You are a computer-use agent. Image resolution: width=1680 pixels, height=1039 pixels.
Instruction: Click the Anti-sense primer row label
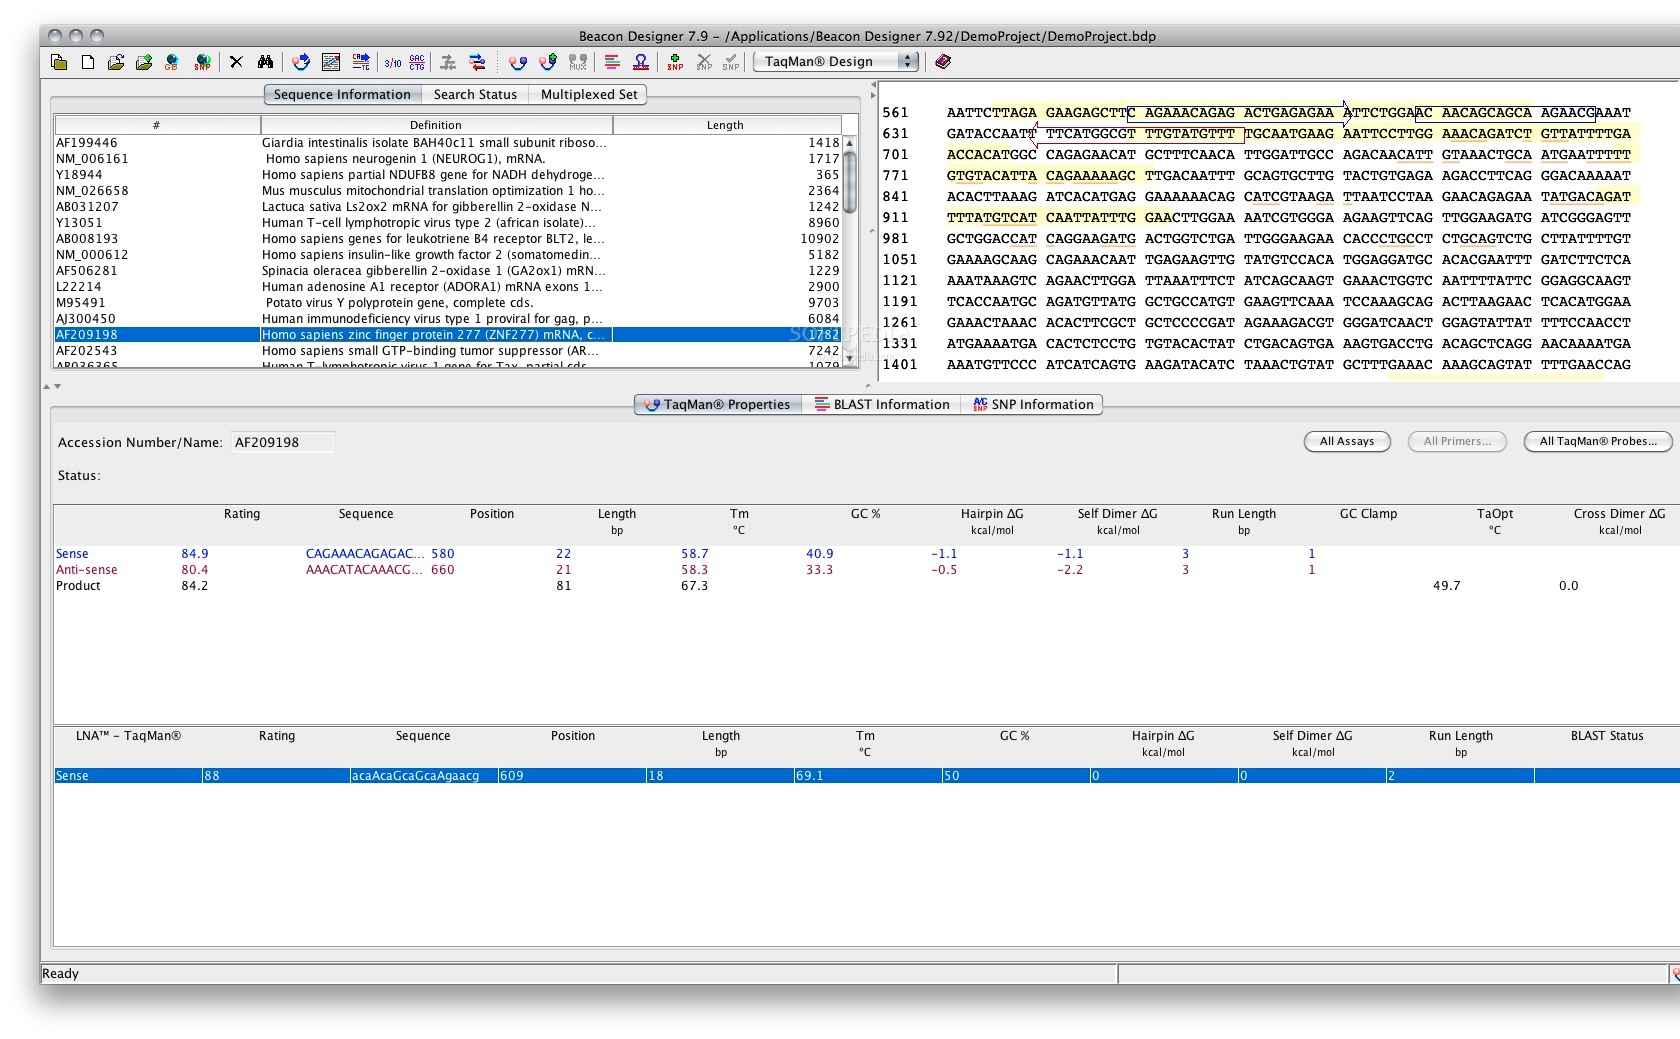(87, 570)
